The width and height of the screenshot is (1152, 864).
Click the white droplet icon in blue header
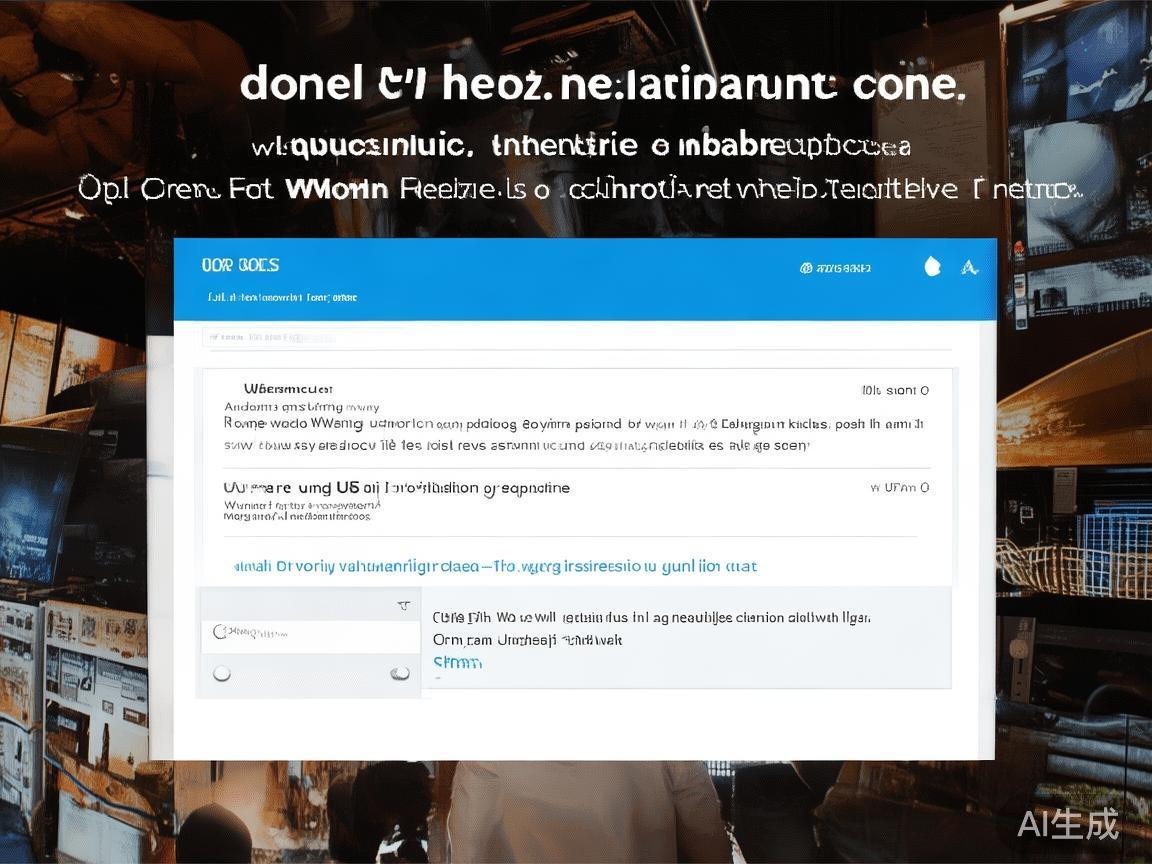pyautogui.click(x=932, y=266)
